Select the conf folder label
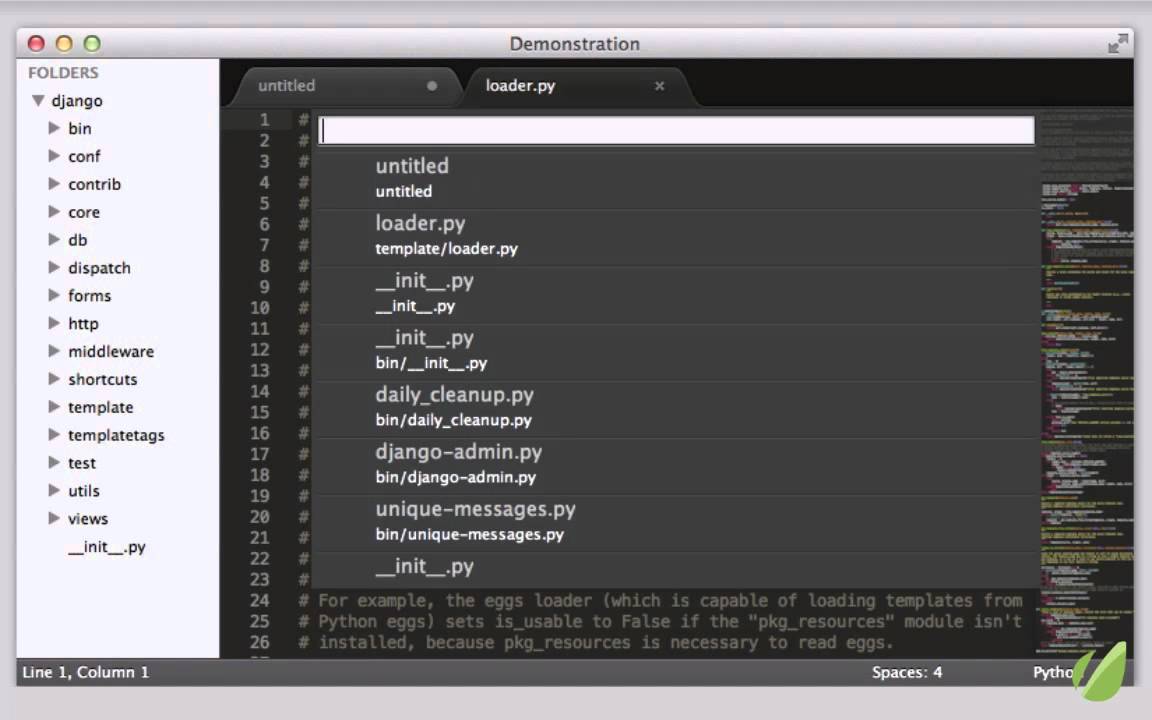The width and height of the screenshot is (1152, 720). pos(84,156)
